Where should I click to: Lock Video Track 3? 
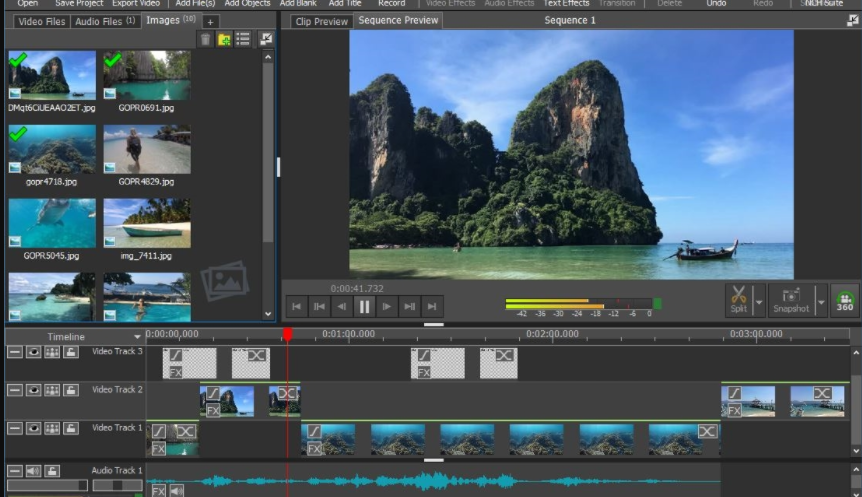(x=70, y=352)
